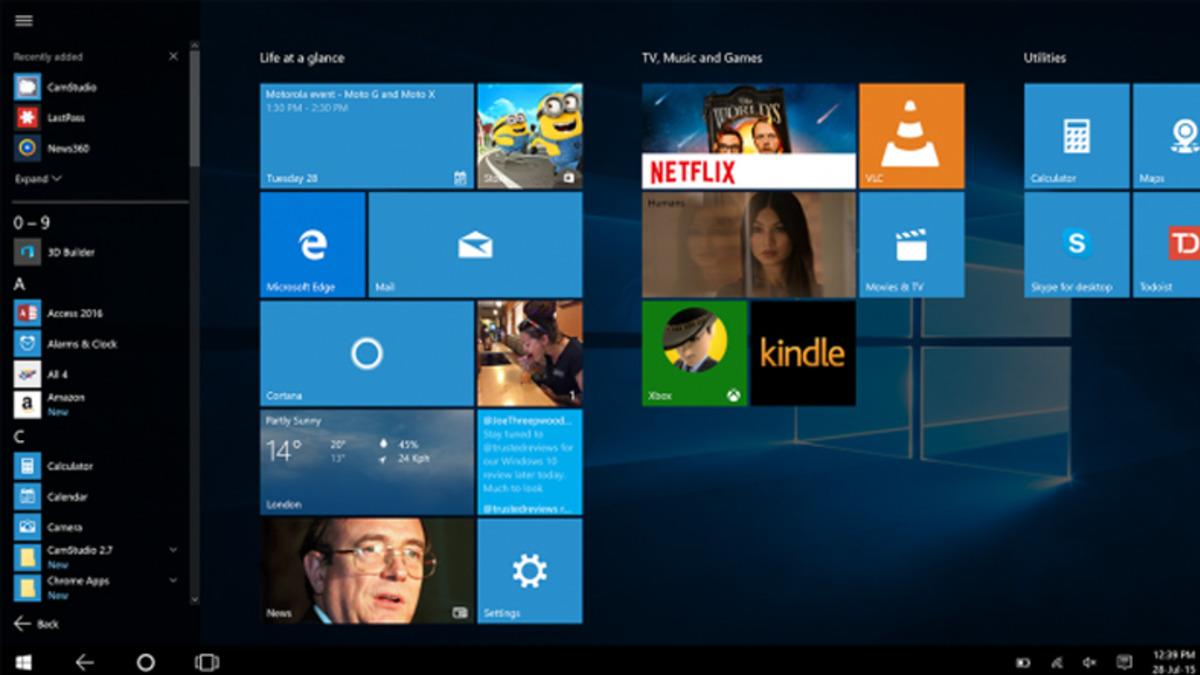Click the Back button in app list
Screen dimensions: 1200x675
pyautogui.click(x=37, y=623)
